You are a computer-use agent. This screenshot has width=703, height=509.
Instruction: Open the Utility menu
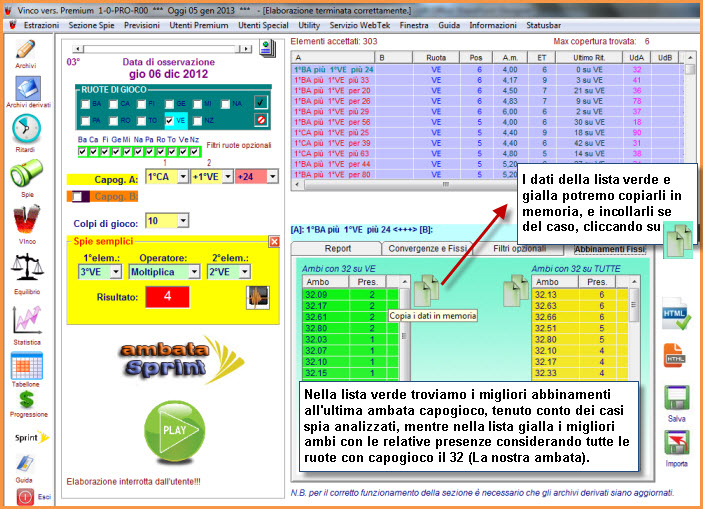click(309, 26)
